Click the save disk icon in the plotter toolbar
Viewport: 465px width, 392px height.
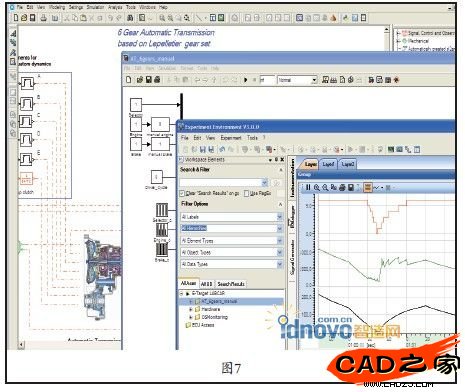tap(351, 188)
